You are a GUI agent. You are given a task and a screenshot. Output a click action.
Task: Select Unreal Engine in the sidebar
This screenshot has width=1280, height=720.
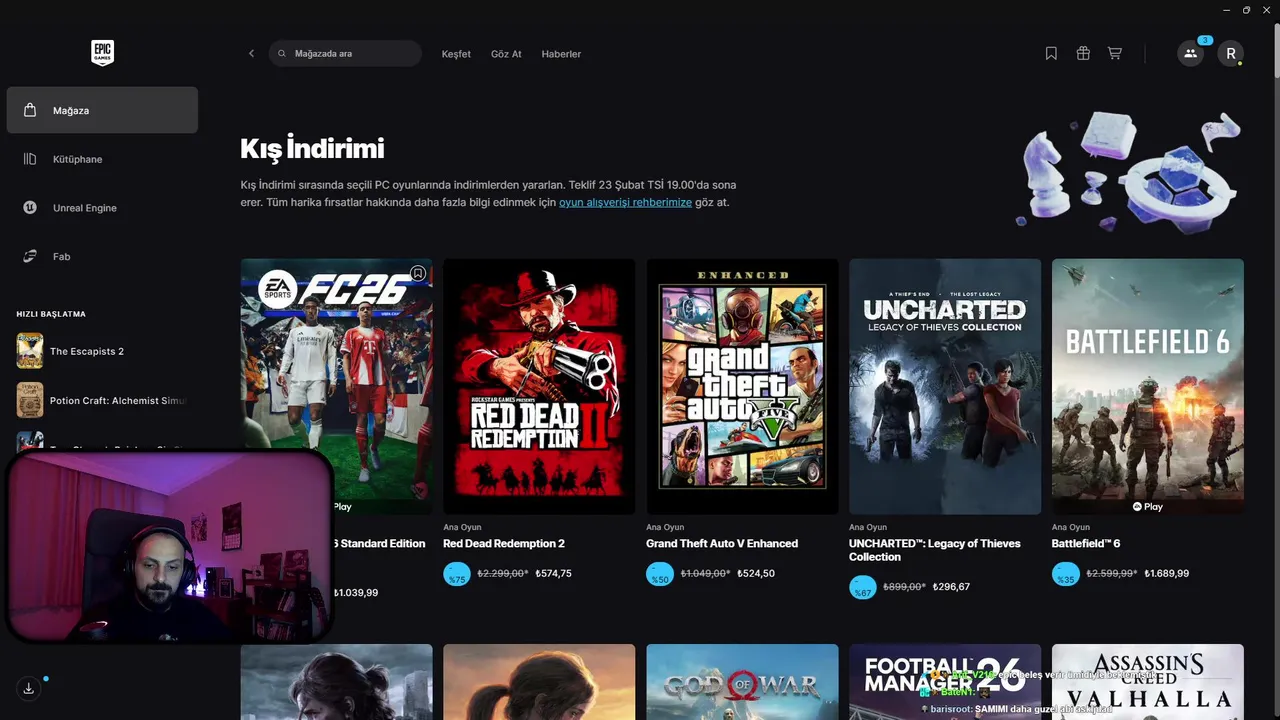pyautogui.click(x=102, y=208)
